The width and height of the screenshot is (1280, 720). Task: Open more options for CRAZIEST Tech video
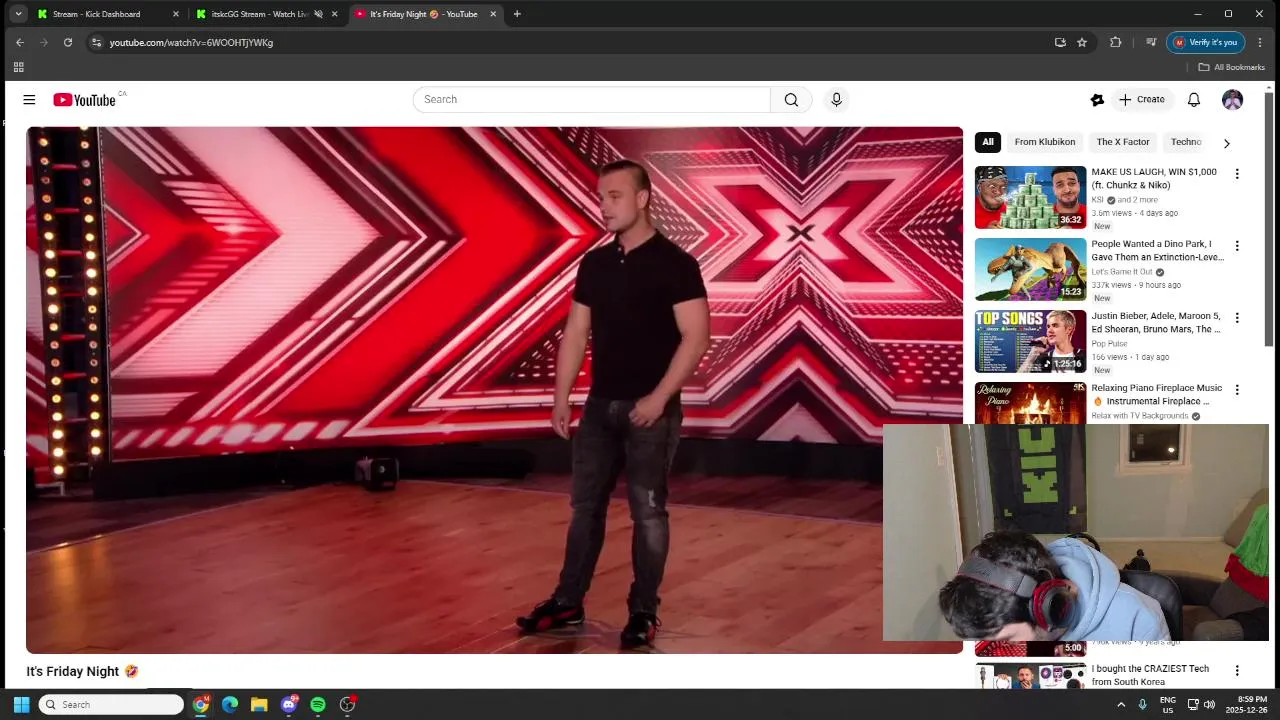point(1237,671)
